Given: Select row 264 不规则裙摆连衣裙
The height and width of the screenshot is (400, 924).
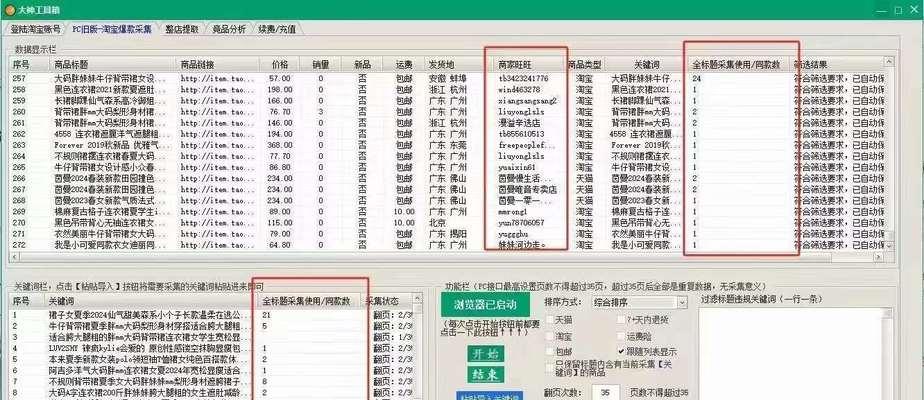Looking at the screenshot, I should tap(448, 156).
